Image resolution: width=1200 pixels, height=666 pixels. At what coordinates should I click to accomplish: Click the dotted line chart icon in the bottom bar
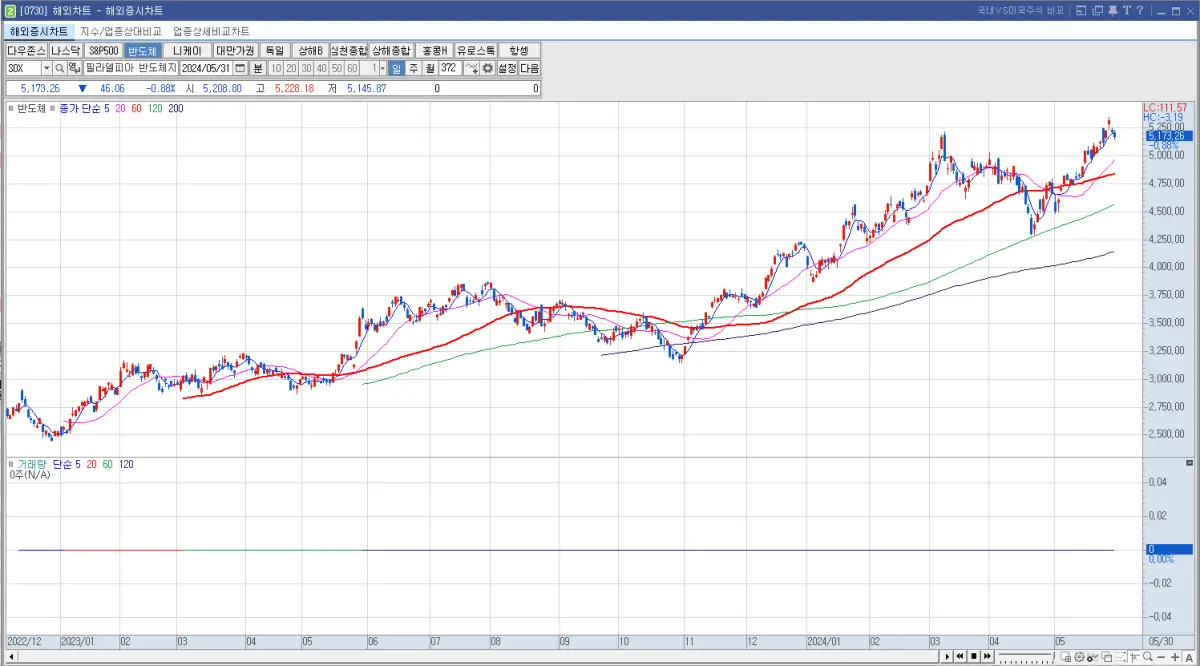pyautogui.click(x=1120, y=656)
